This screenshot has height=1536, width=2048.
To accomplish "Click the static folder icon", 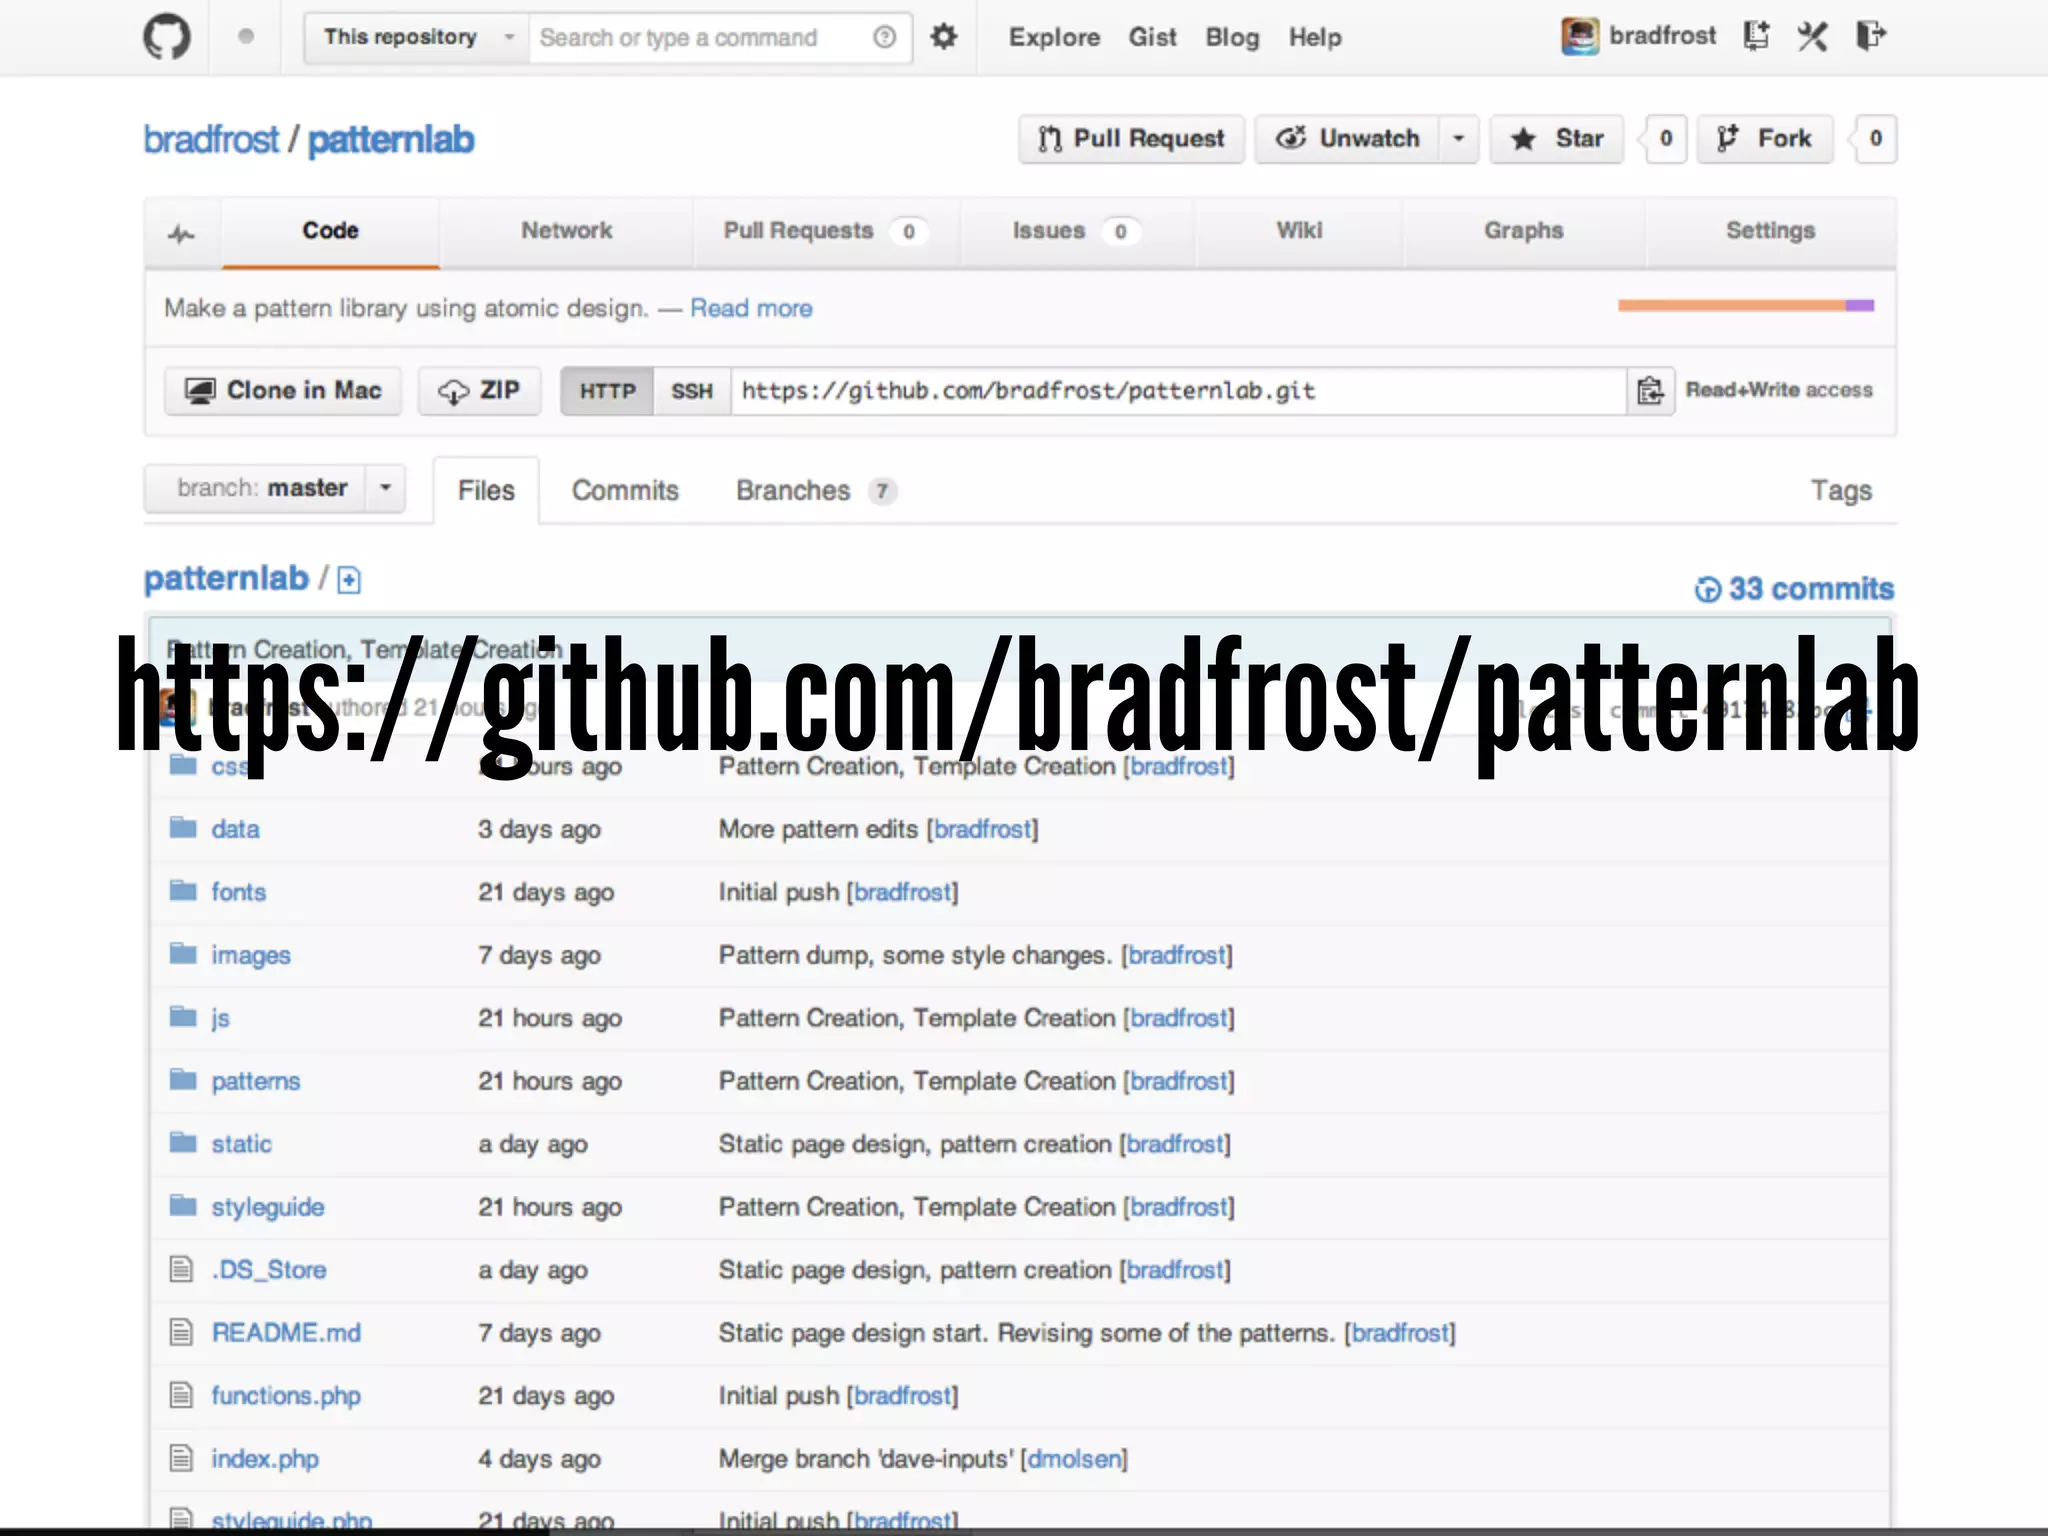I will pos(183,1143).
